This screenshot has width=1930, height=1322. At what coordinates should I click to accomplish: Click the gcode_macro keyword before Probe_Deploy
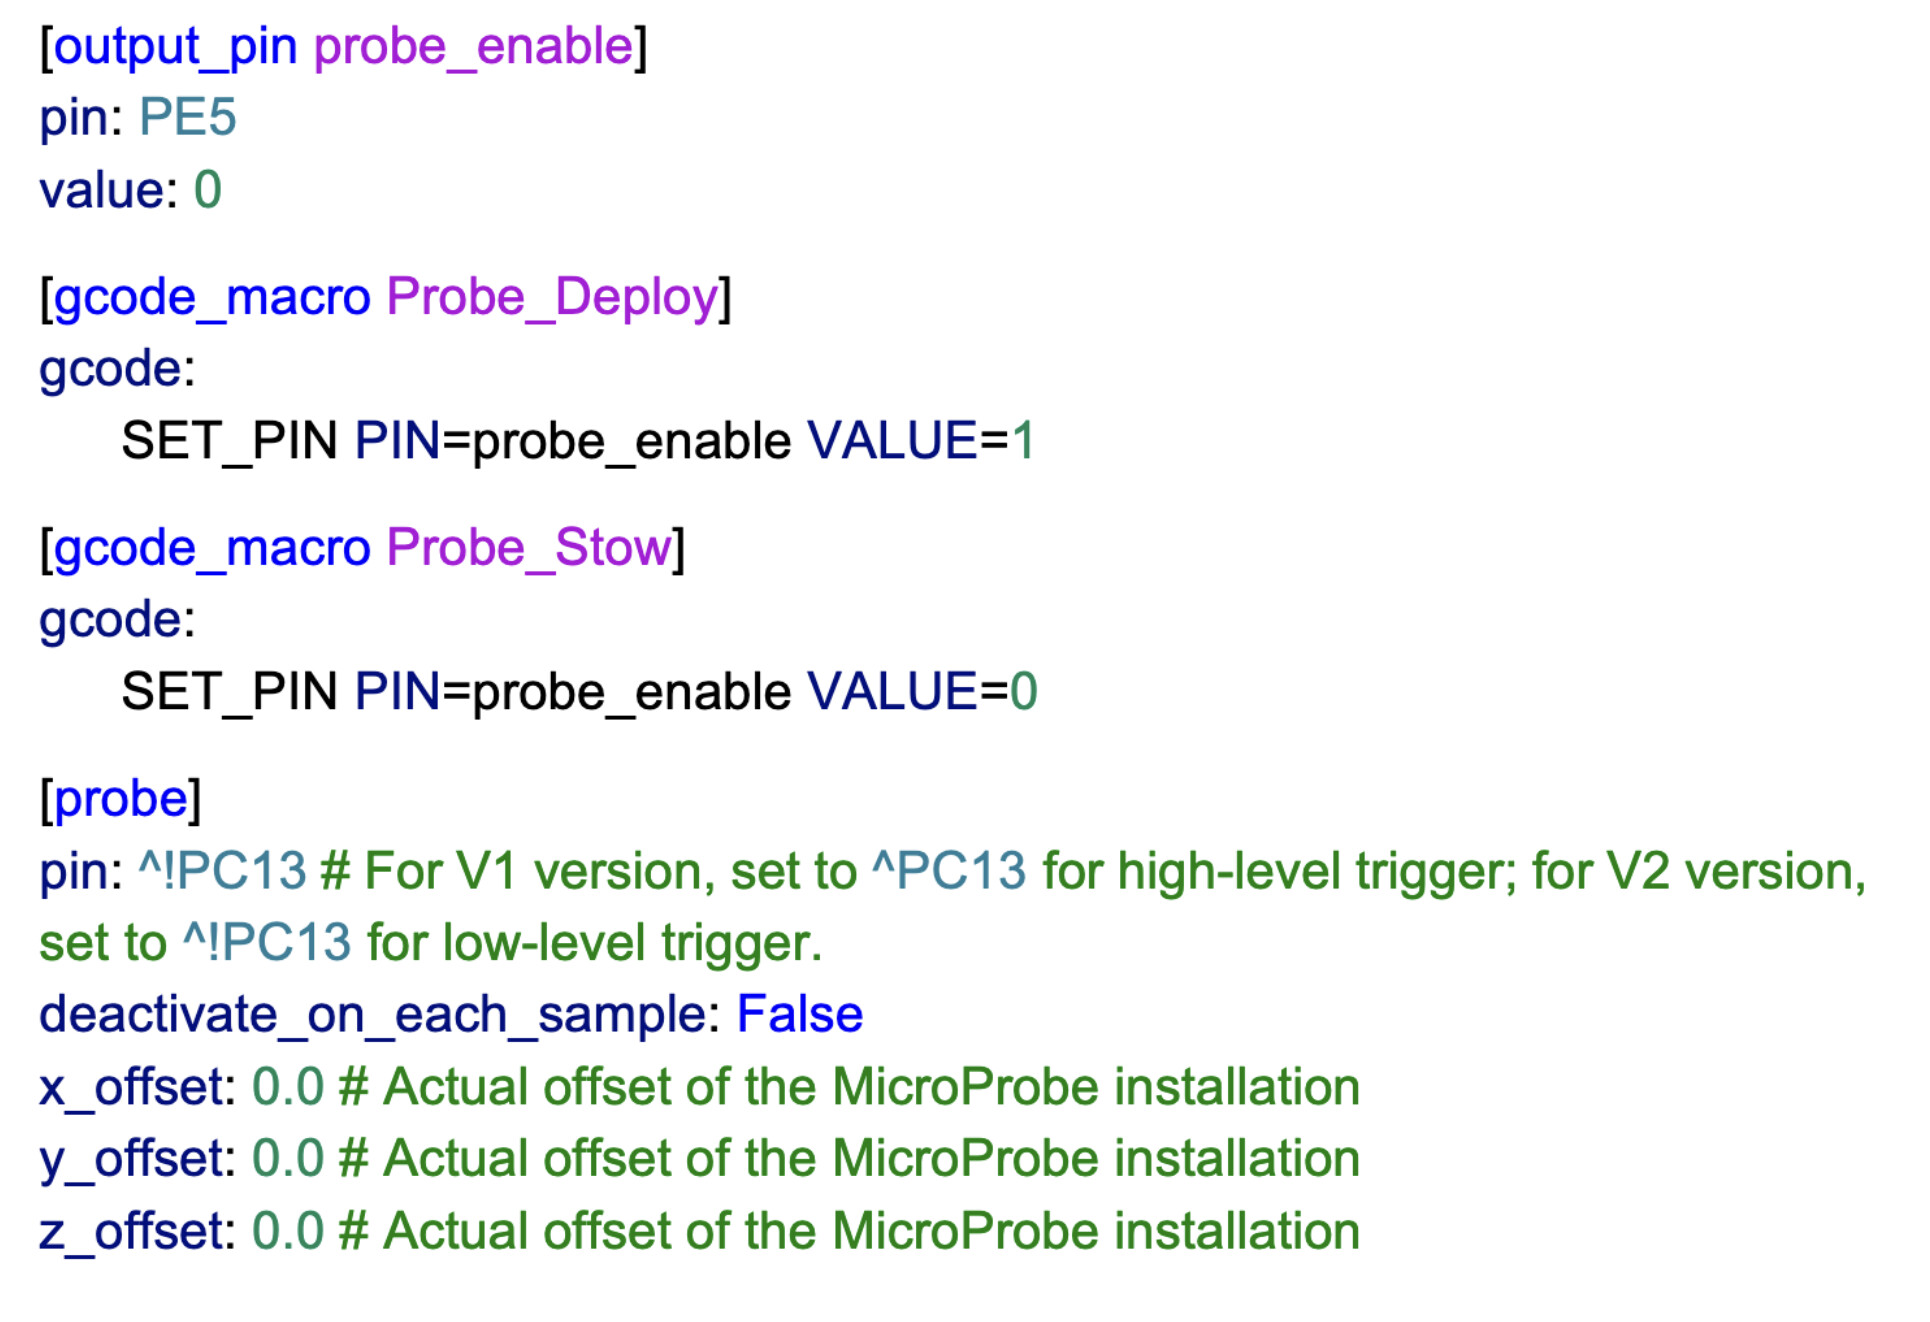pyautogui.click(x=212, y=297)
